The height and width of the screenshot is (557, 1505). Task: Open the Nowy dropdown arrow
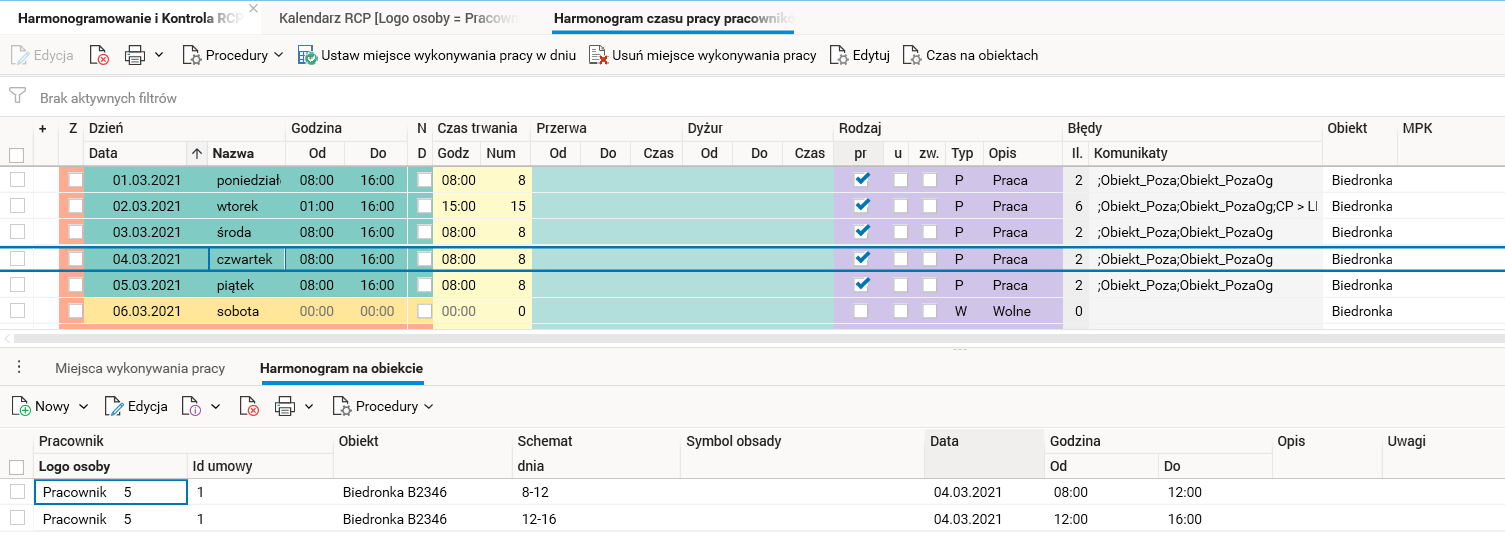point(83,407)
